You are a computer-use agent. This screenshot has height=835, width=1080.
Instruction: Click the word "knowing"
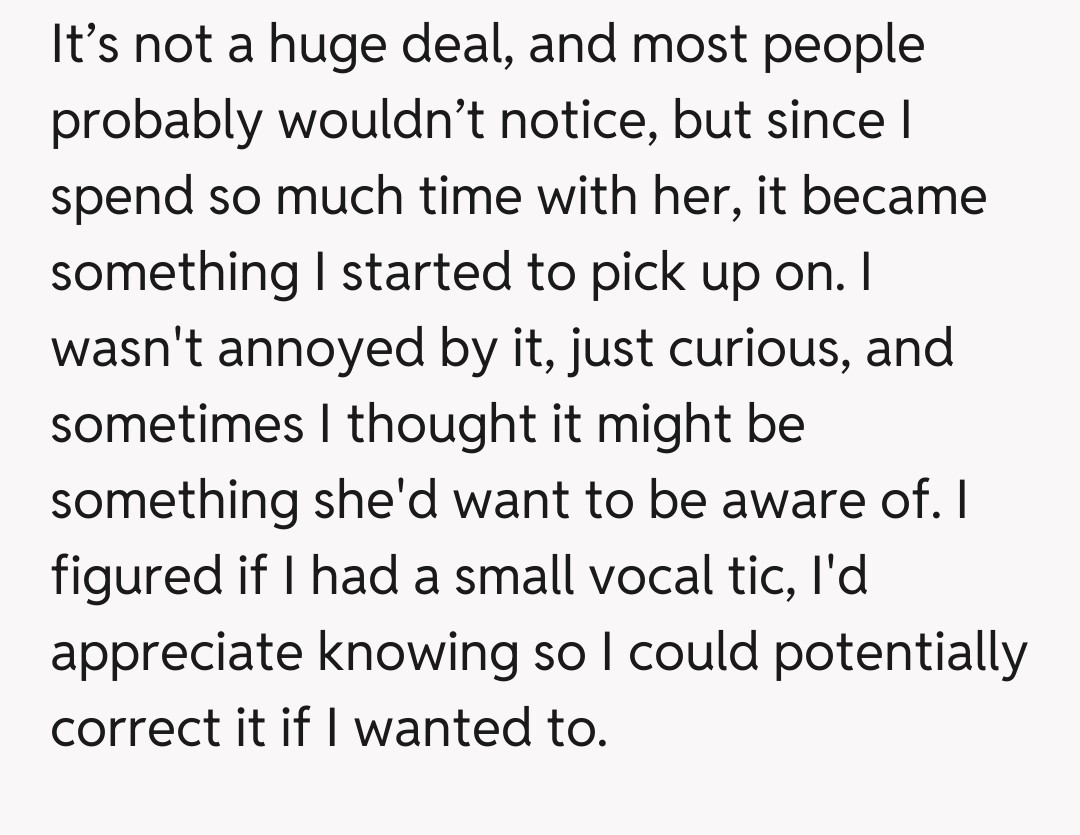[x=448, y=653]
